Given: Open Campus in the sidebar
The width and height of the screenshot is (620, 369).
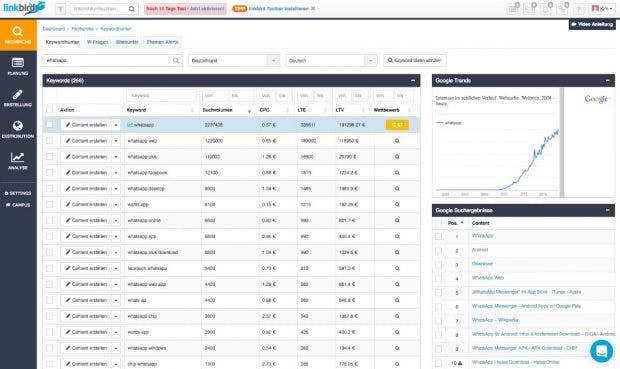Looking at the screenshot, I should tap(18, 205).
